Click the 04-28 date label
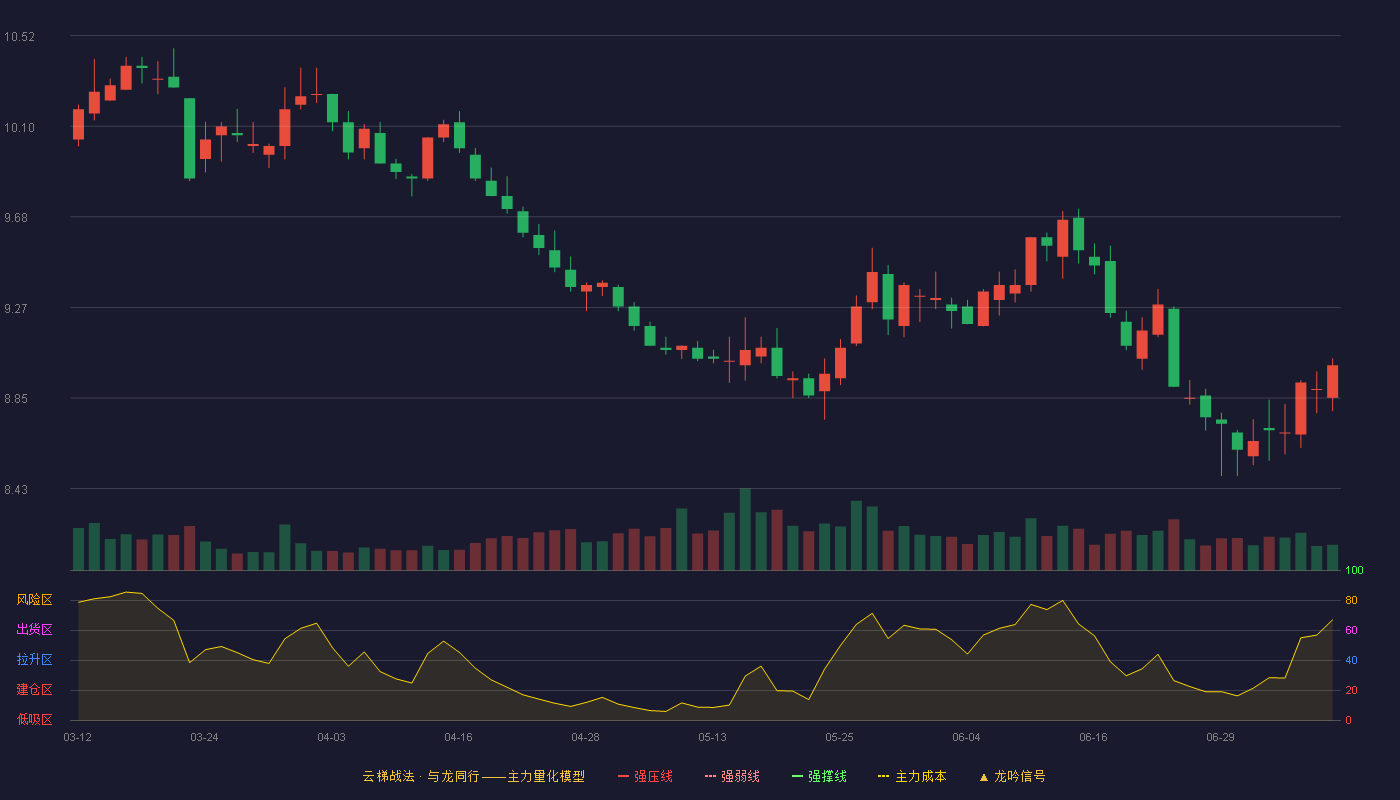 coord(585,737)
